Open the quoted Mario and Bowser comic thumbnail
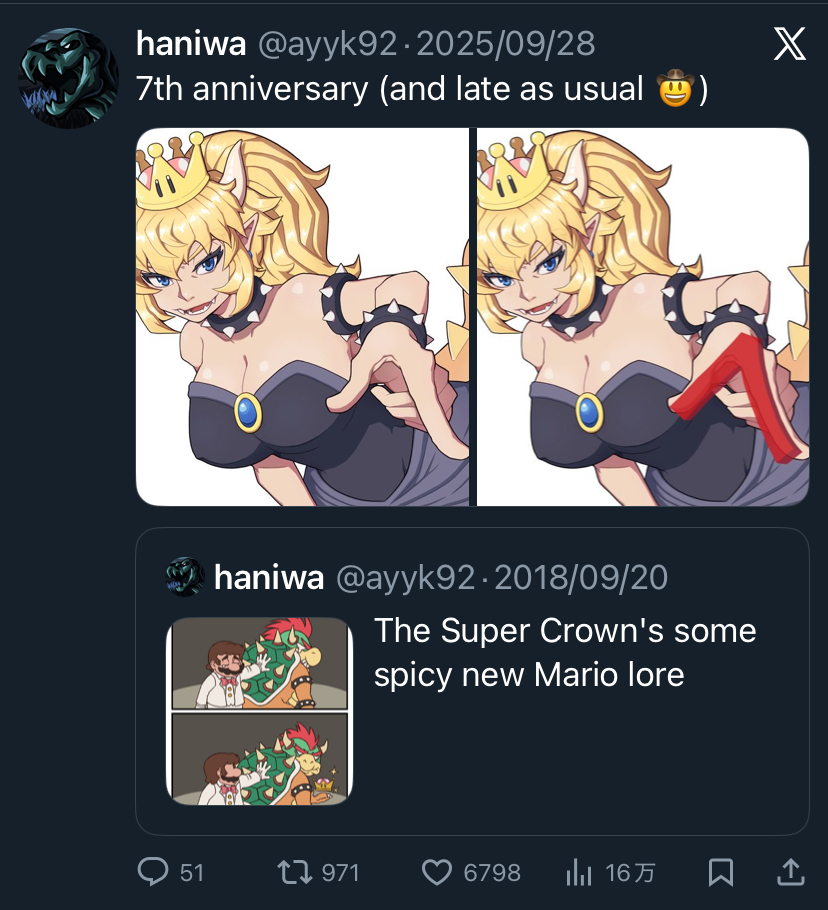The image size is (828, 910). tap(259, 711)
